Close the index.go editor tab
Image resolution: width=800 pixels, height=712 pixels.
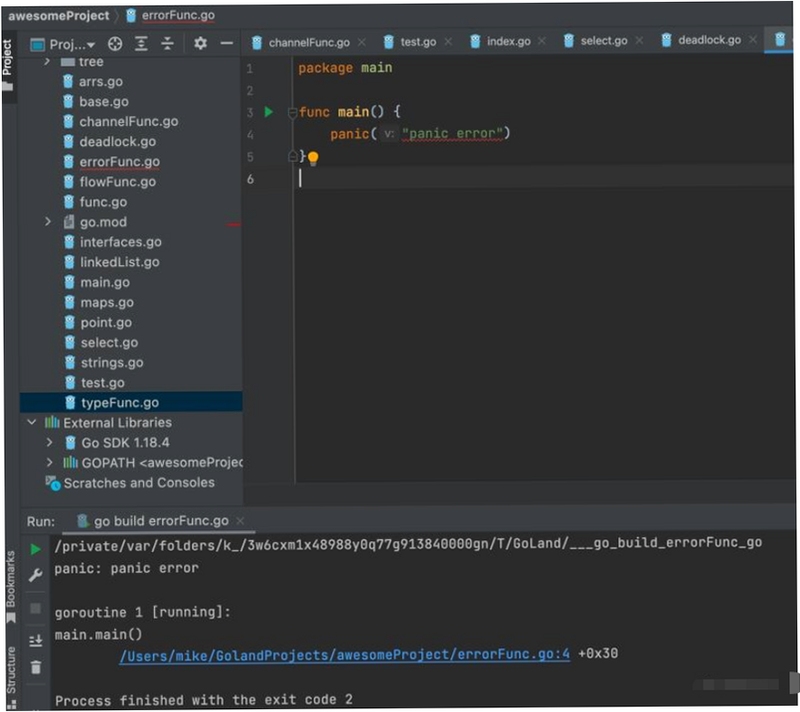[542, 40]
